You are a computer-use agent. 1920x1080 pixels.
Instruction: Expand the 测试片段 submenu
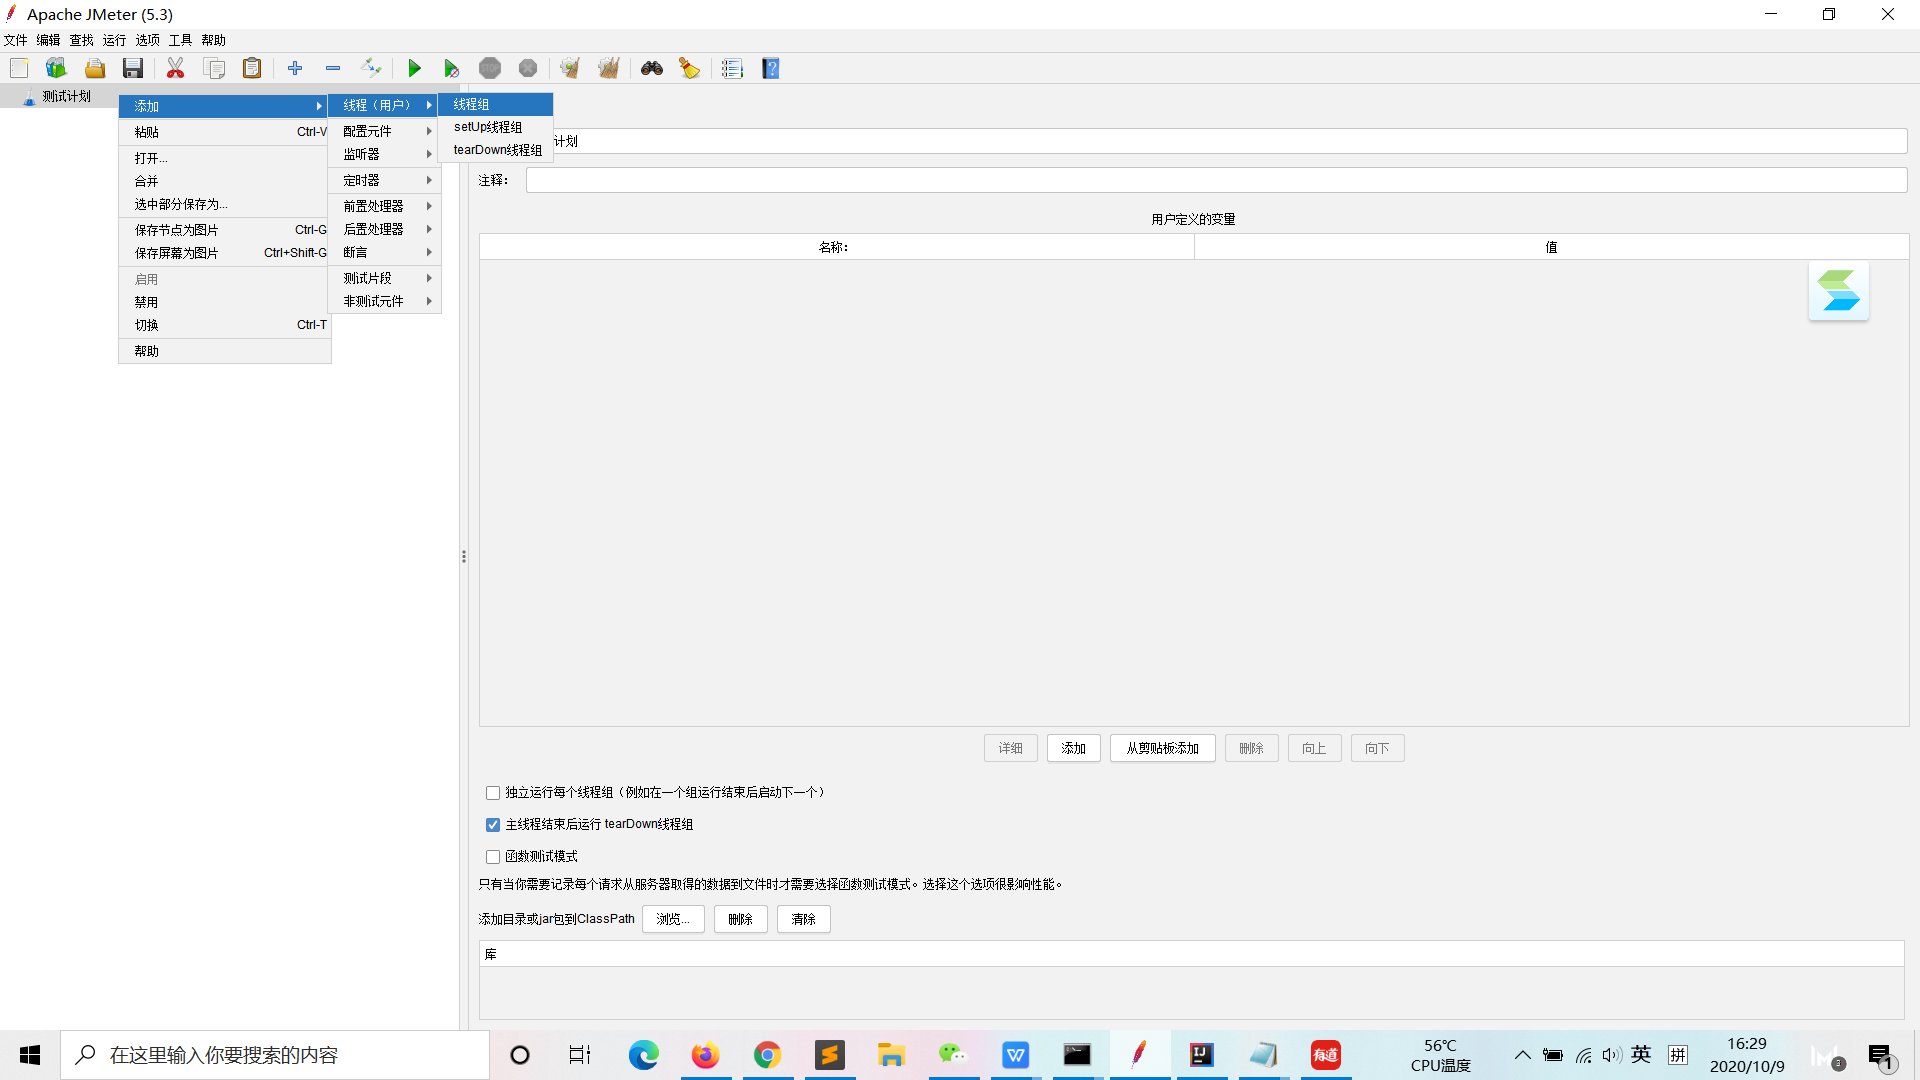(x=385, y=278)
